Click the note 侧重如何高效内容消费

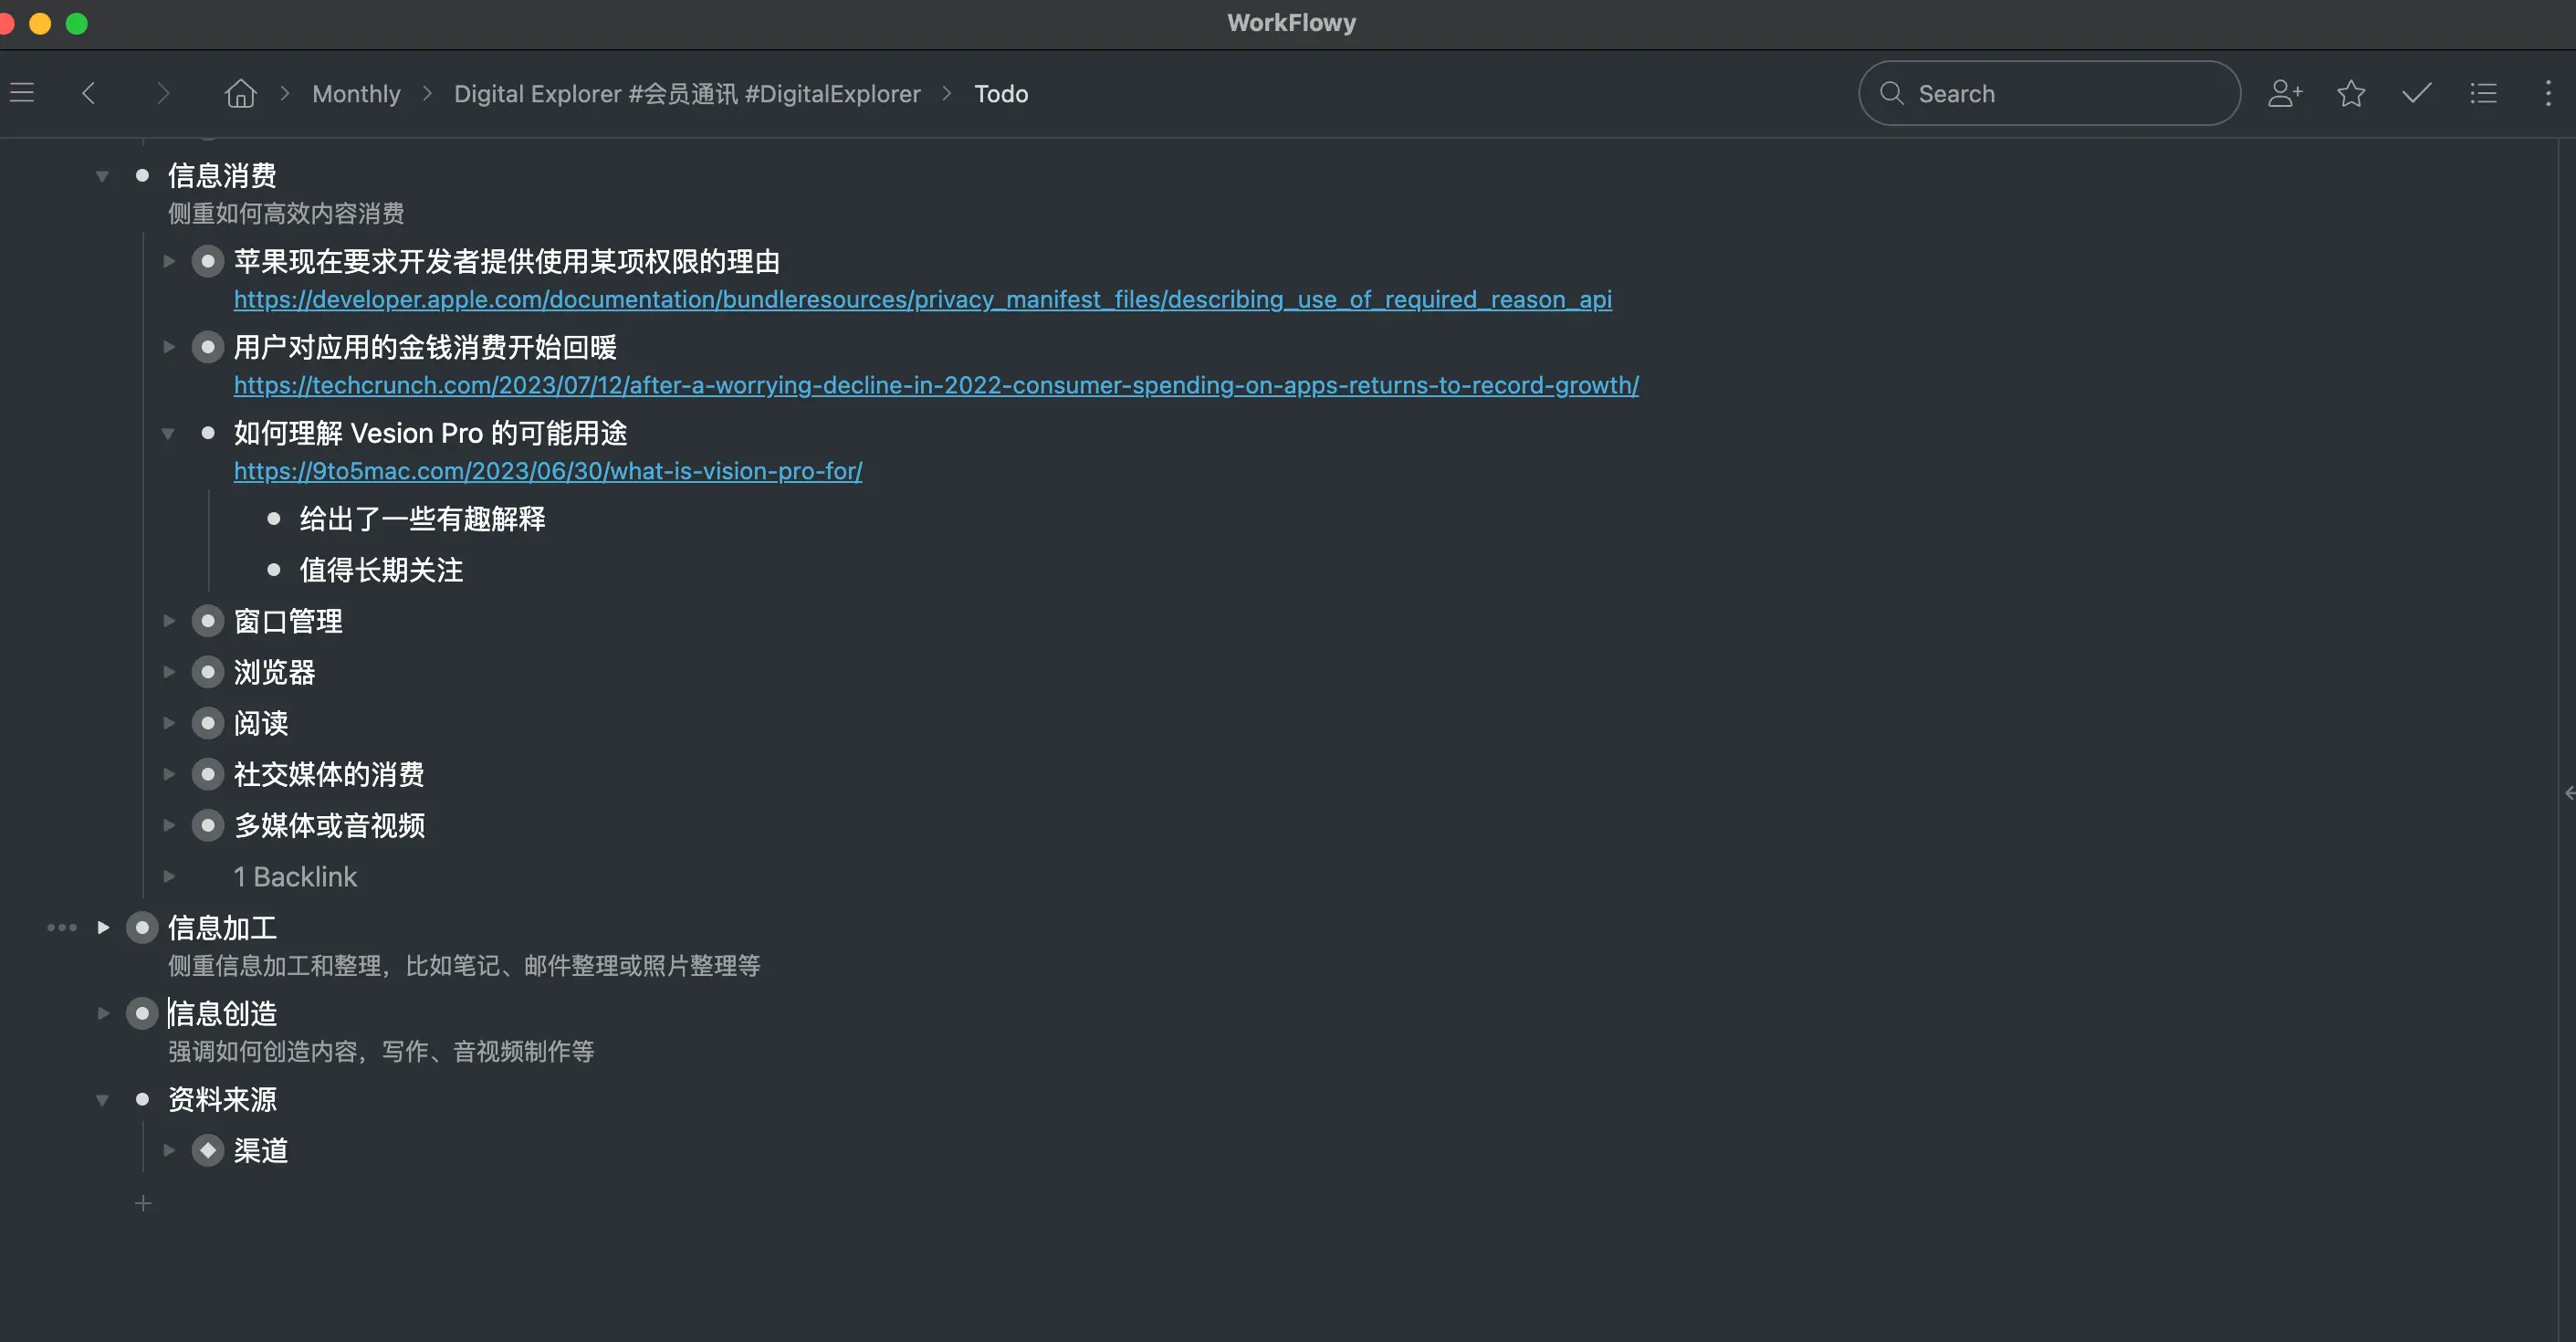tap(286, 213)
